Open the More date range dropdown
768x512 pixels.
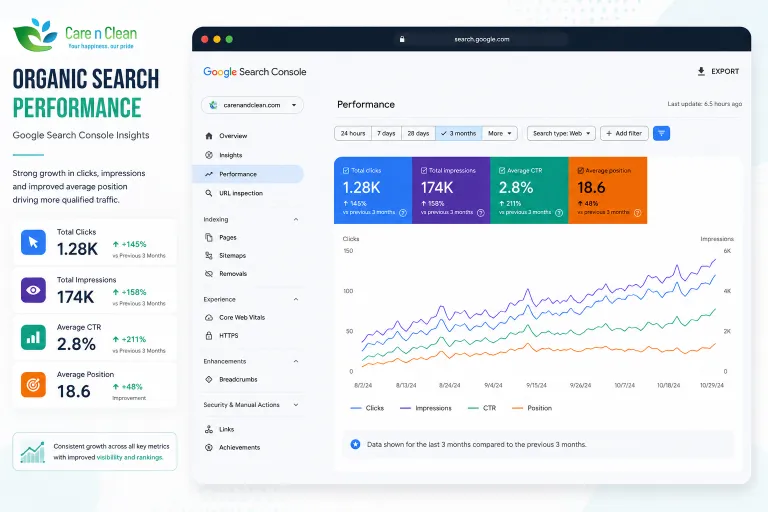(500, 133)
